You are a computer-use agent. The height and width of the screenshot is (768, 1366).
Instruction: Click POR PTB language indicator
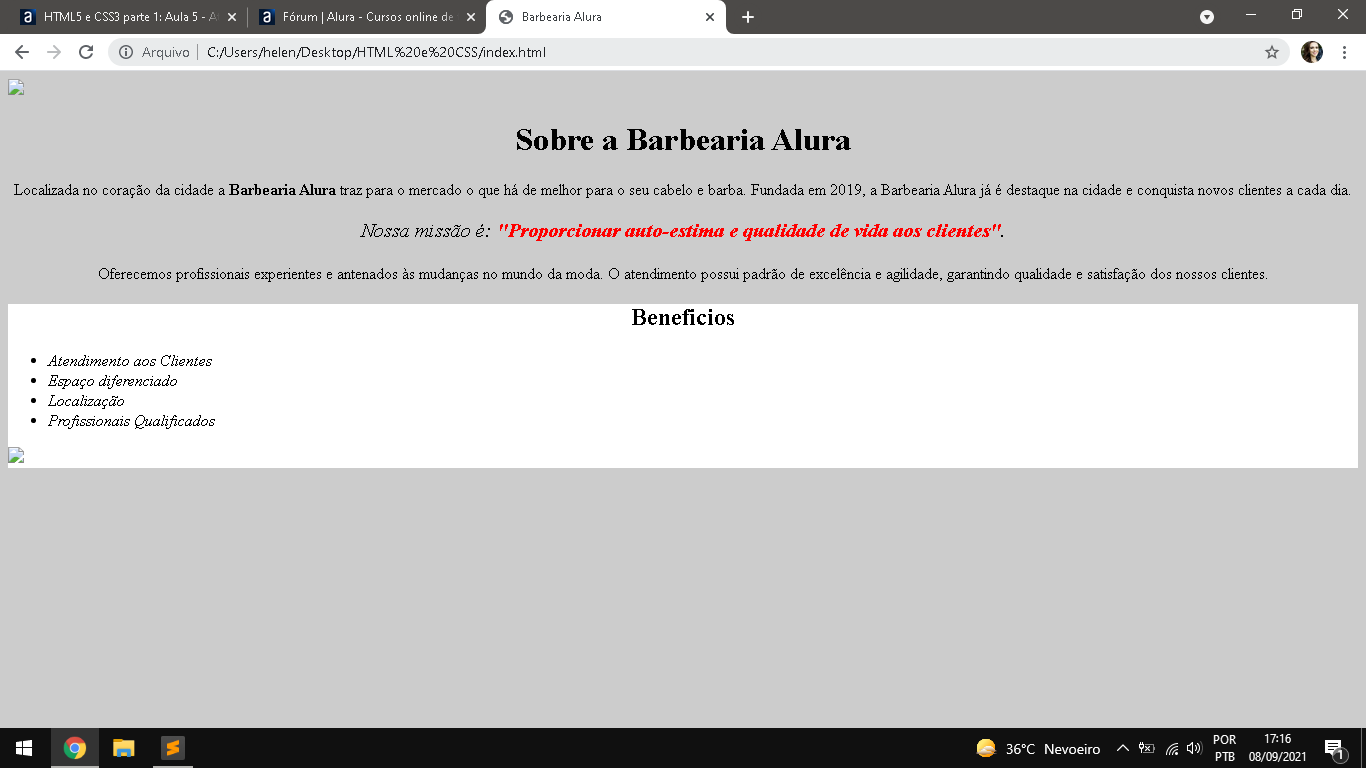point(1225,748)
